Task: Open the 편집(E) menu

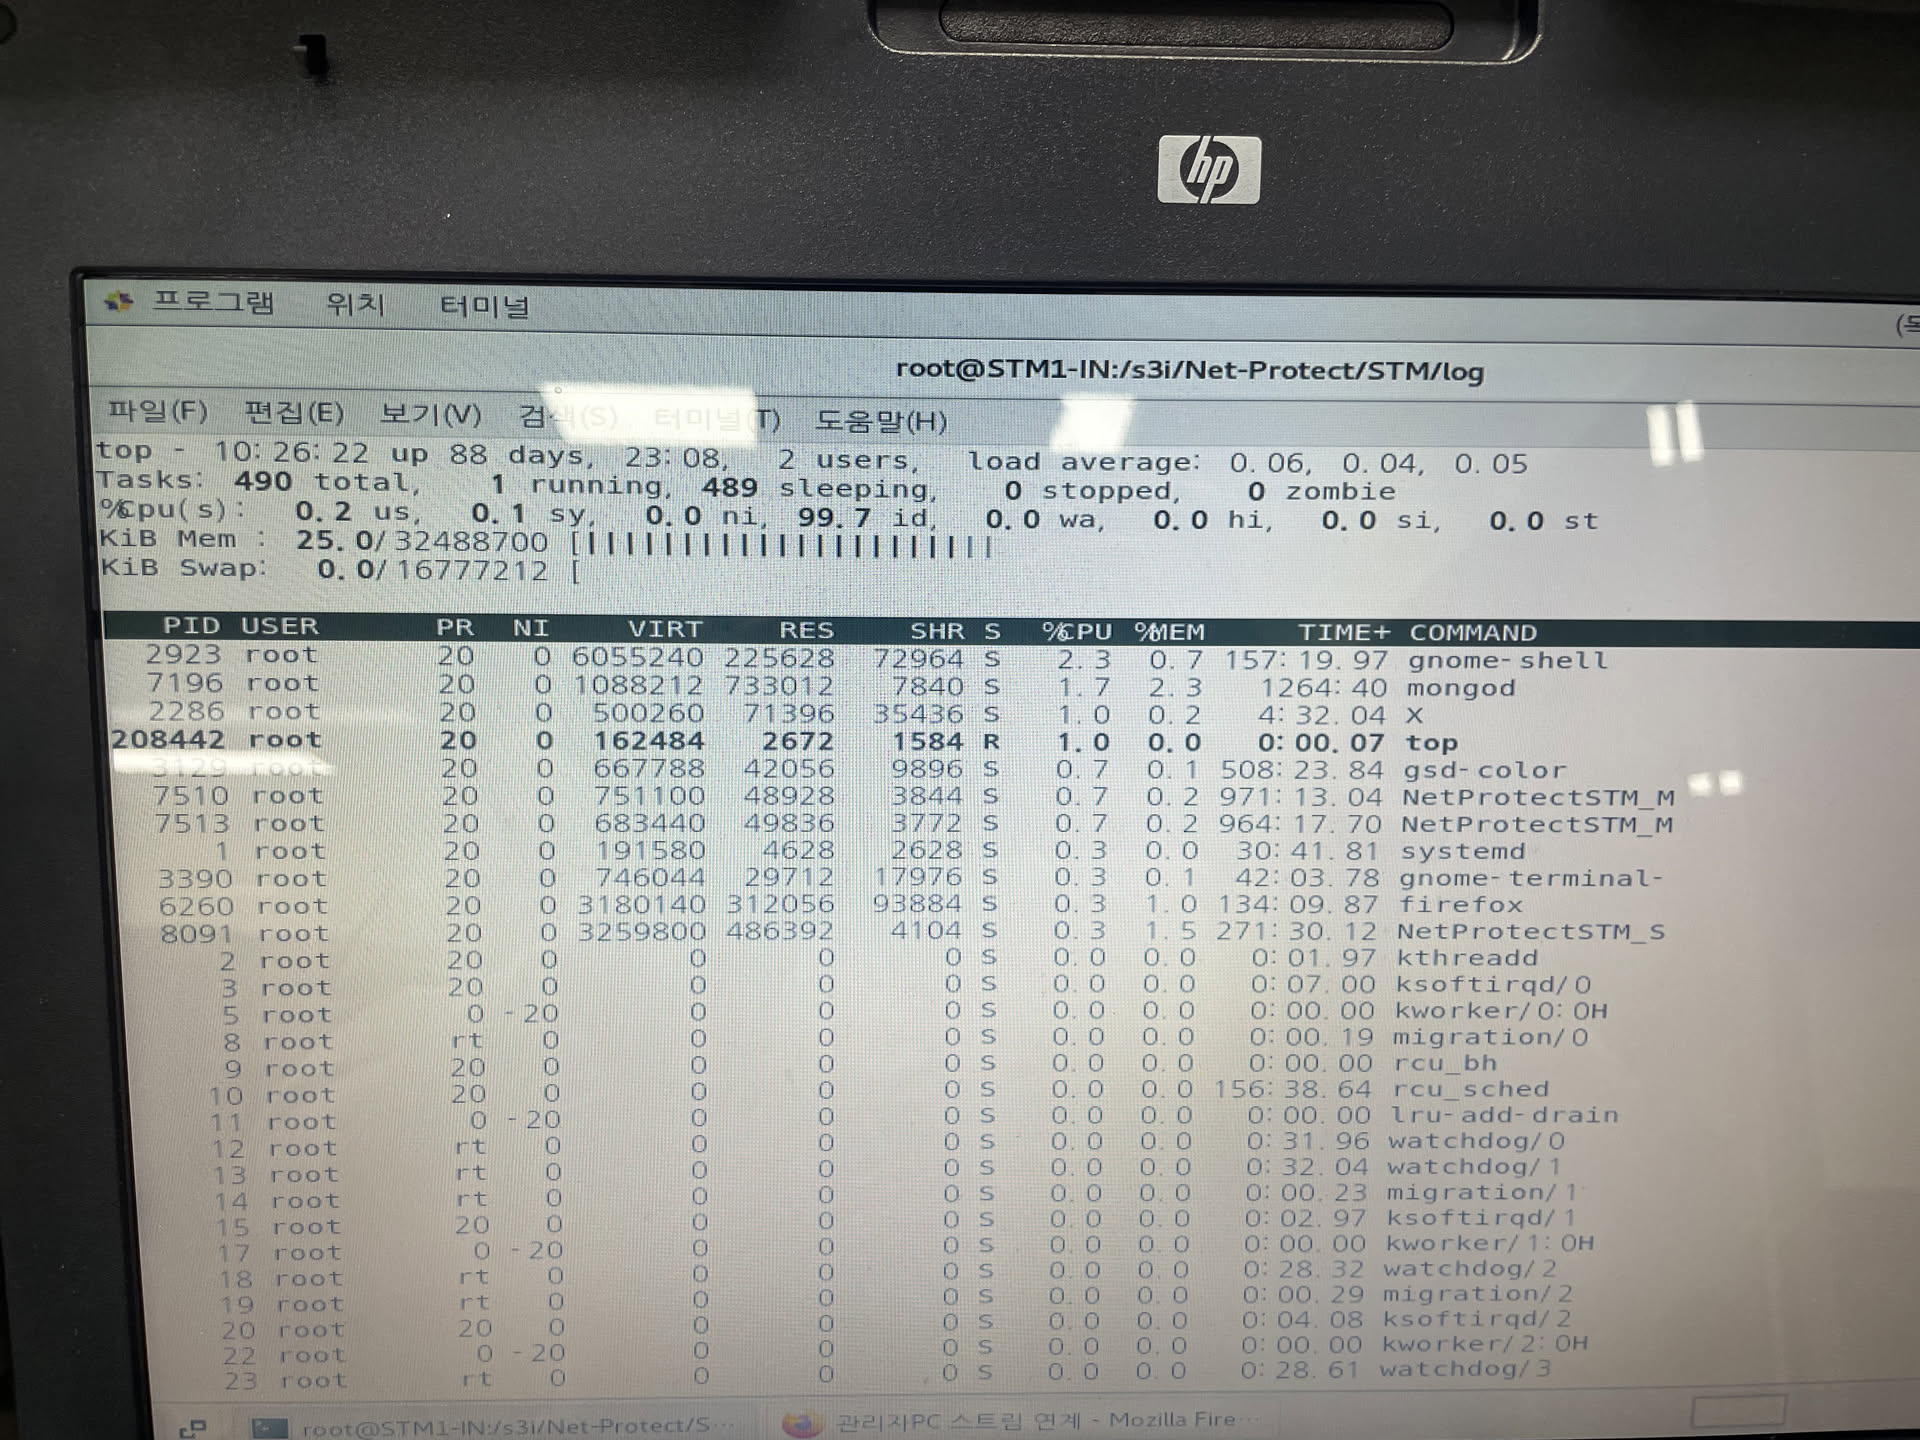Action: [294, 413]
